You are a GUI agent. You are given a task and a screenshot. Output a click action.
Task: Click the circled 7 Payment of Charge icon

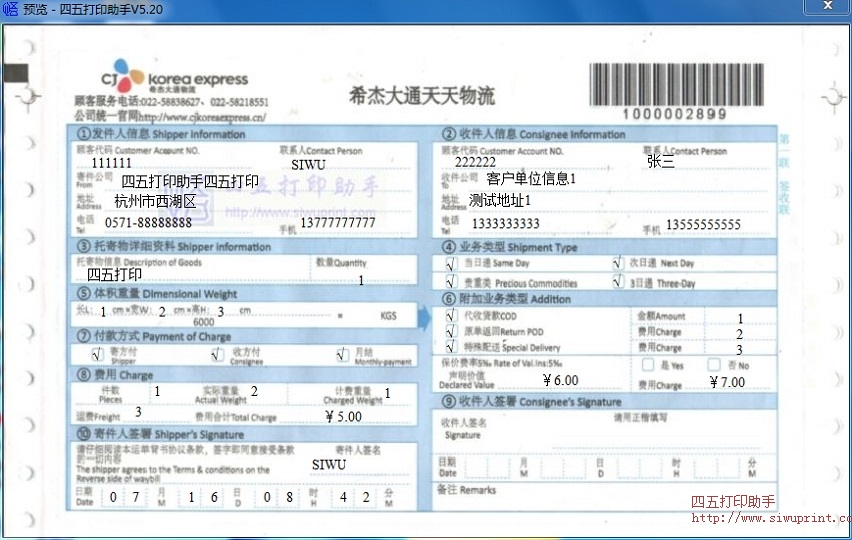(83, 335)
